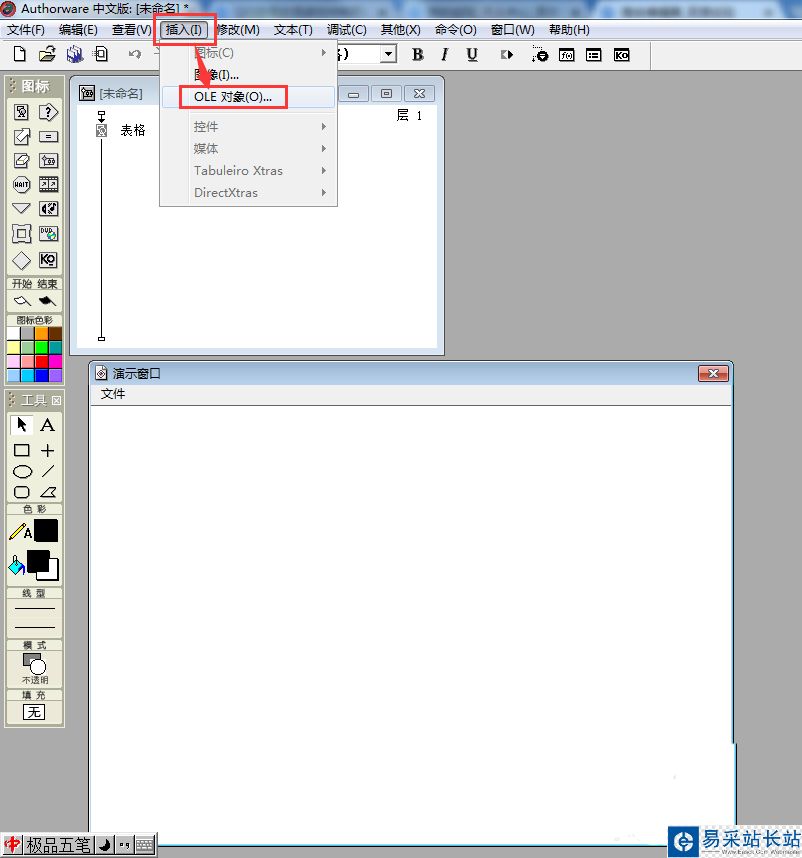Select the ellipse tool in toolbox
Image resolution: width=802 pixels, height=858 pixels.
[x=22, y=472]
